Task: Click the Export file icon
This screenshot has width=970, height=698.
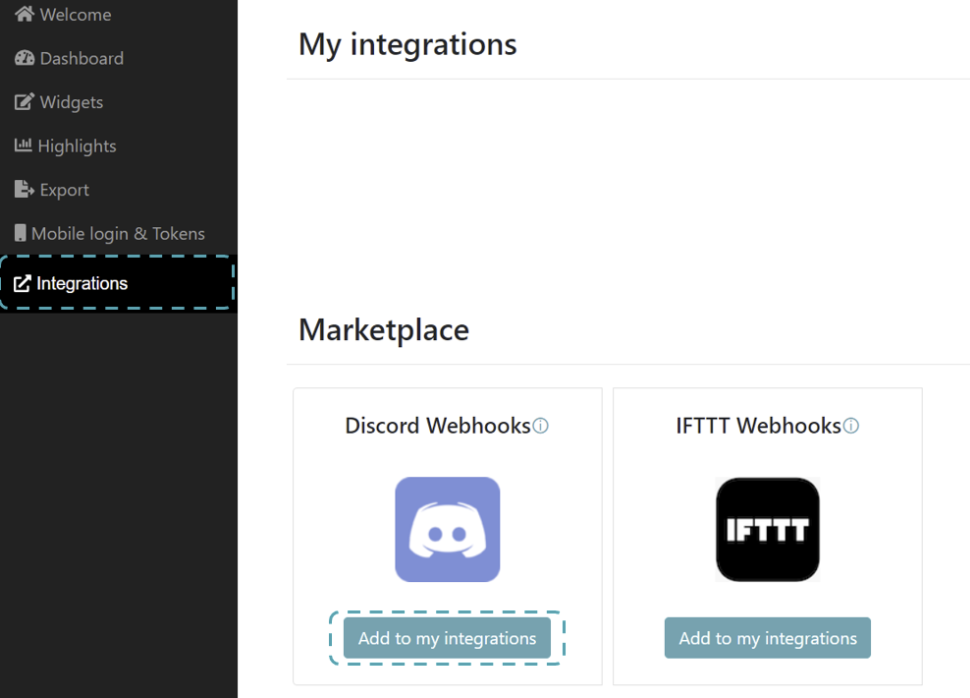Action: [x=24, y=189]
